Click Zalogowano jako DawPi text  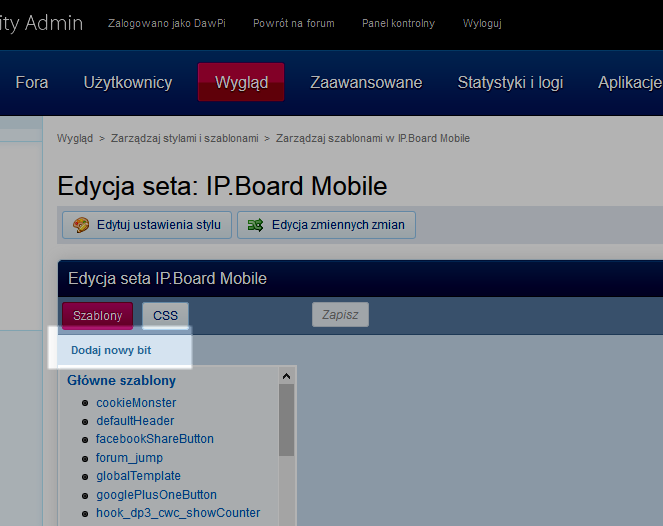[x=167, y=23]
